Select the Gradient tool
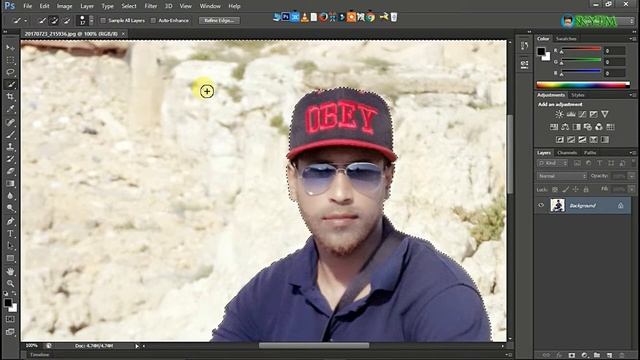This screenshot has height=360, width=640. click(x=10, y=183)
